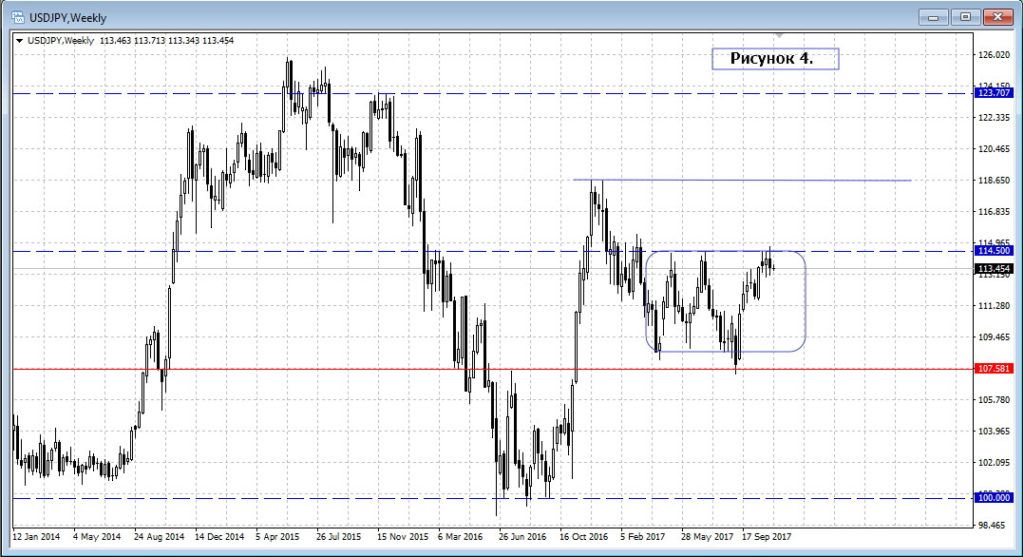Click the 123.707 price level tag

(x=994, y=93)
